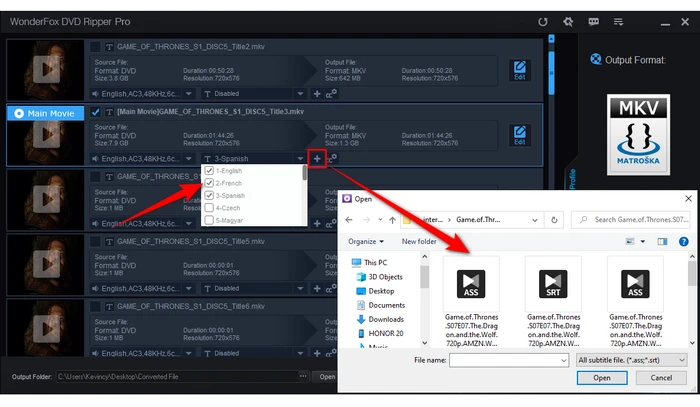Select 3D Objects in navigation tree
The width and height of the screenshot is (700, 407).
379,277
